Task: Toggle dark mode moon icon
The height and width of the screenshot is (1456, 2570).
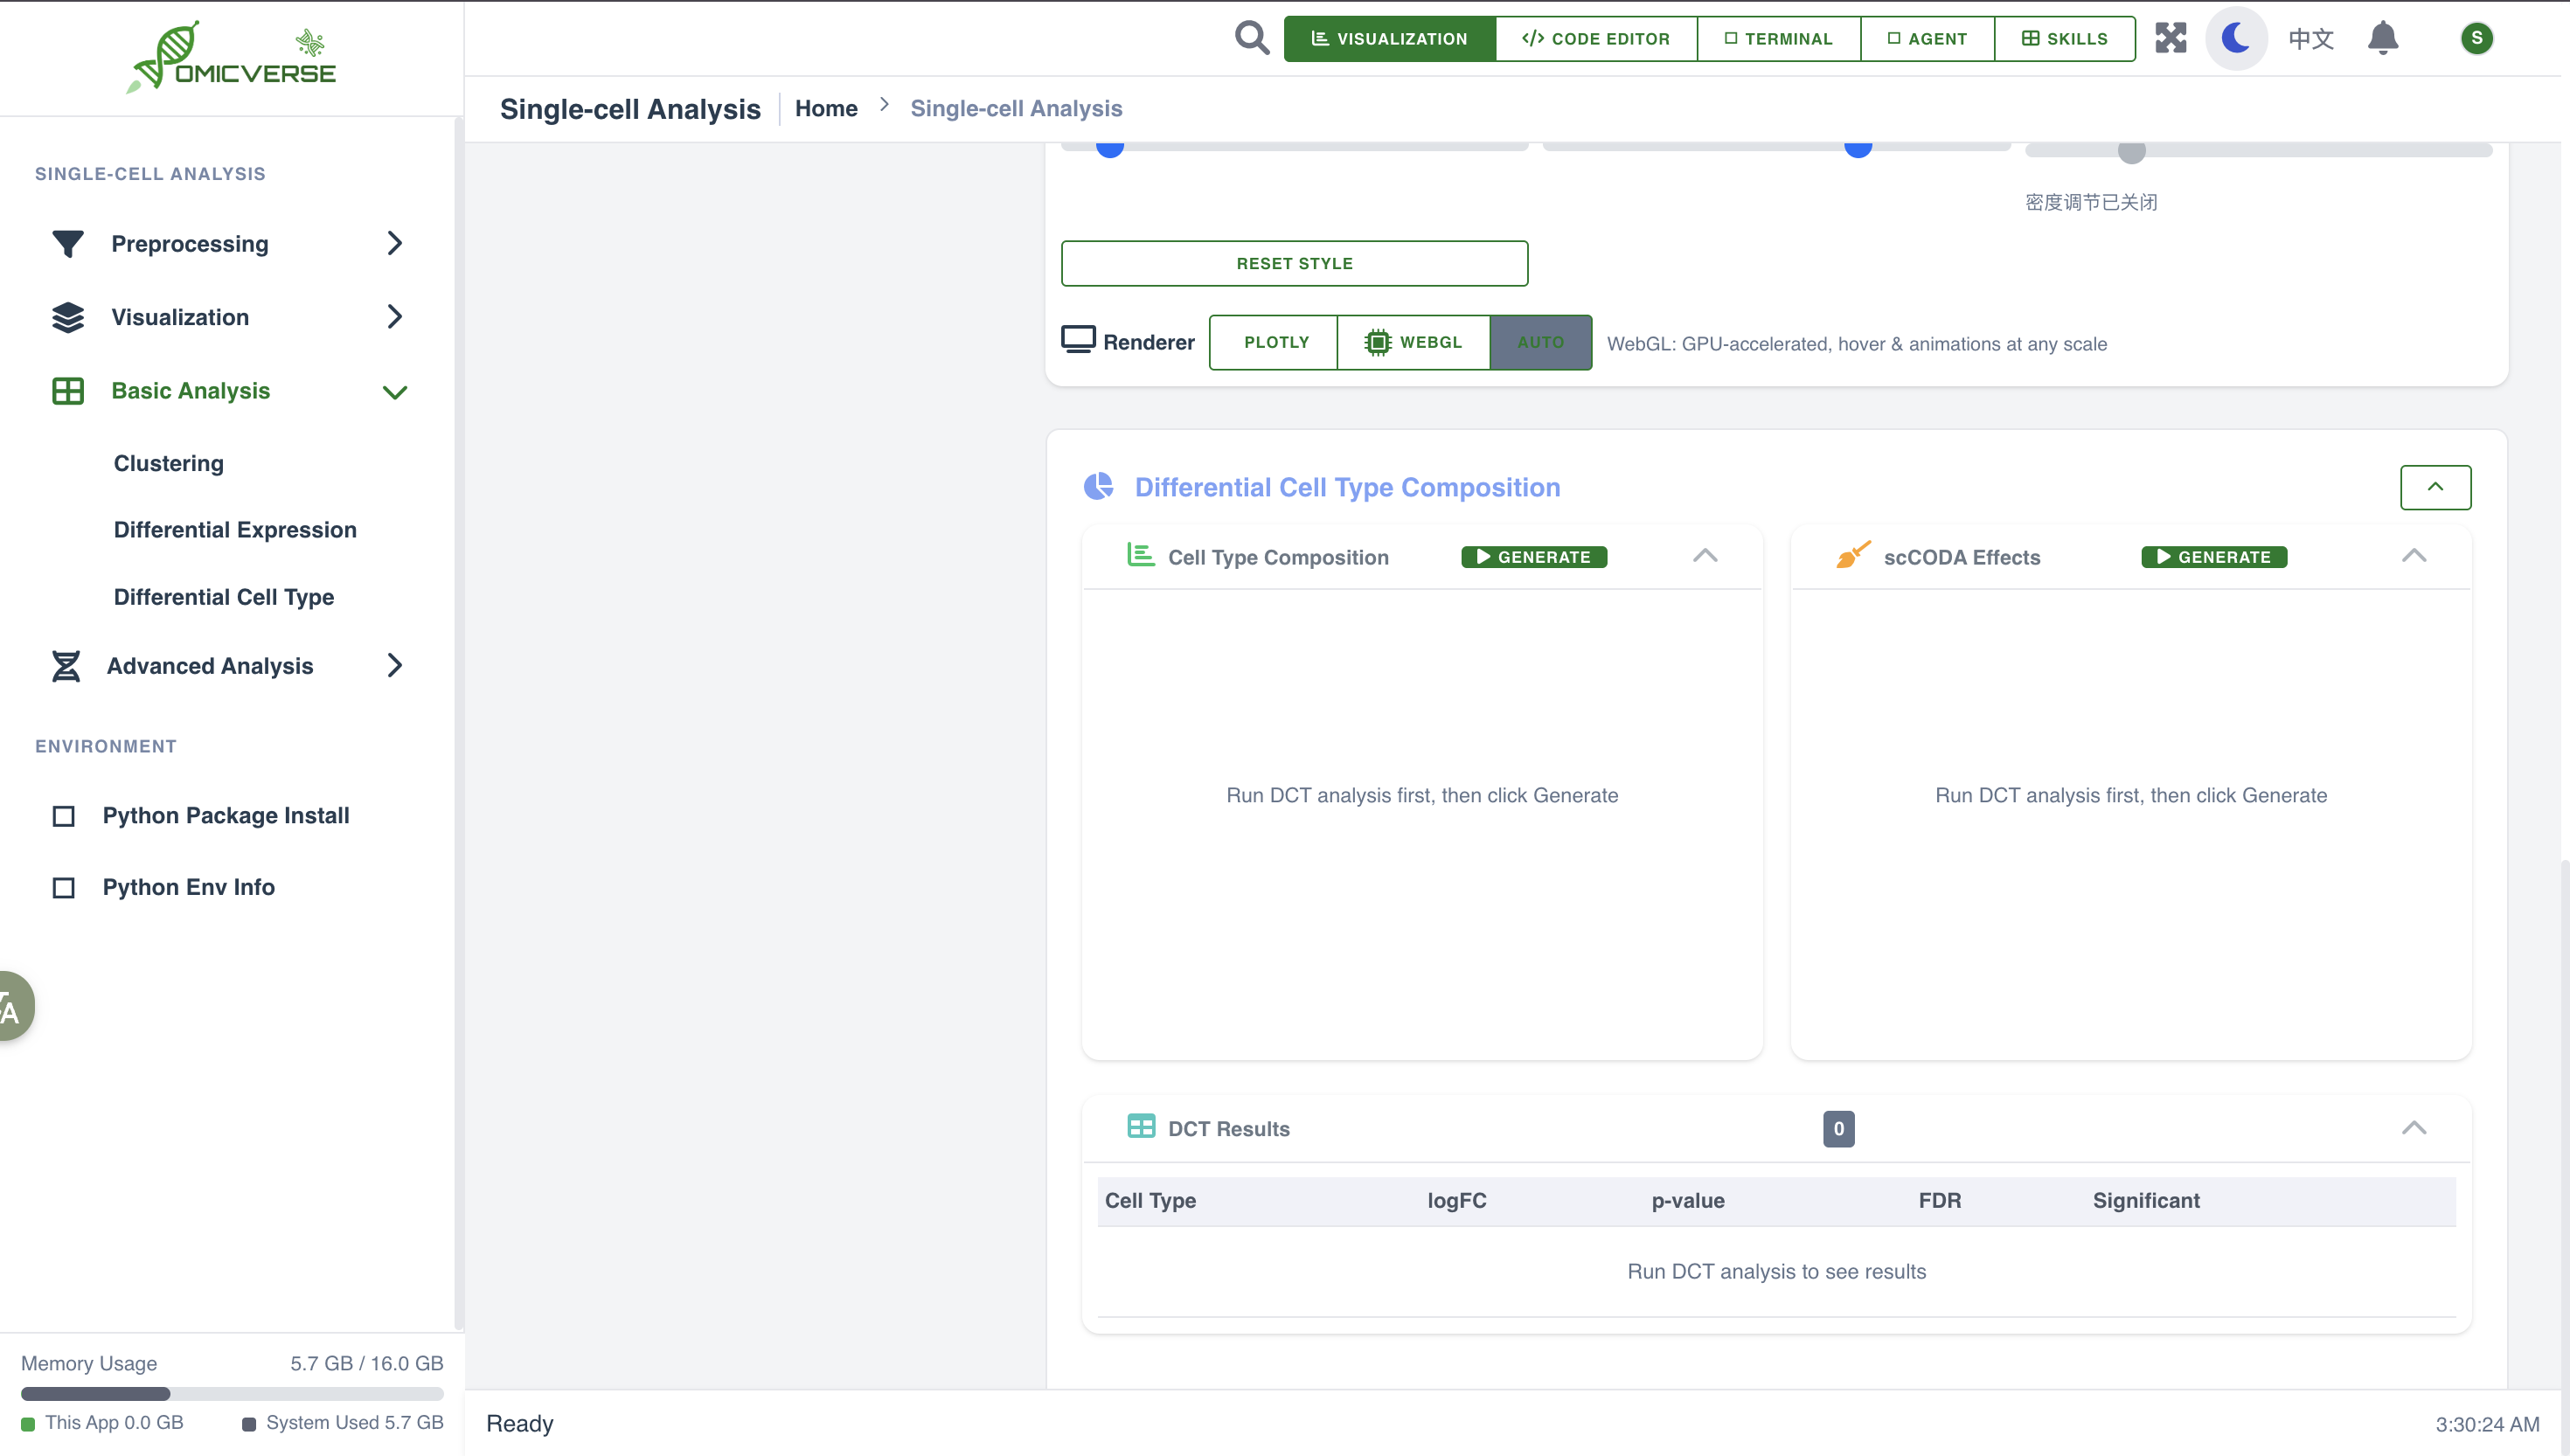Action: [2236, 38]
